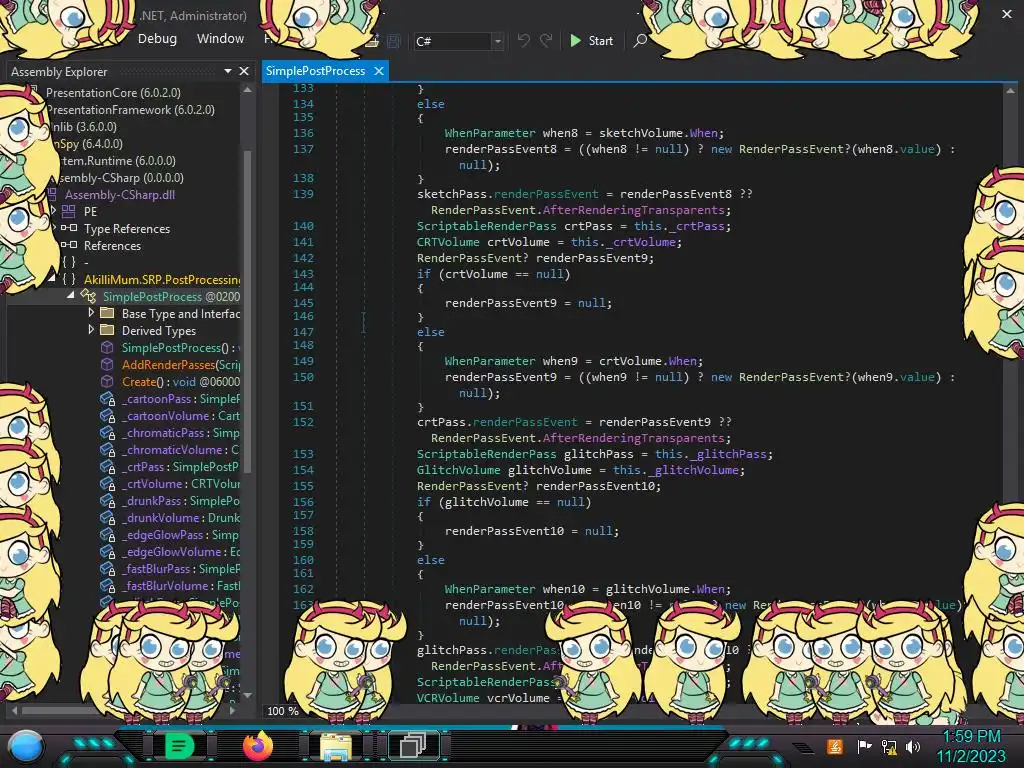
Task: Click the Save All disk icon
Action: point(394,41)
